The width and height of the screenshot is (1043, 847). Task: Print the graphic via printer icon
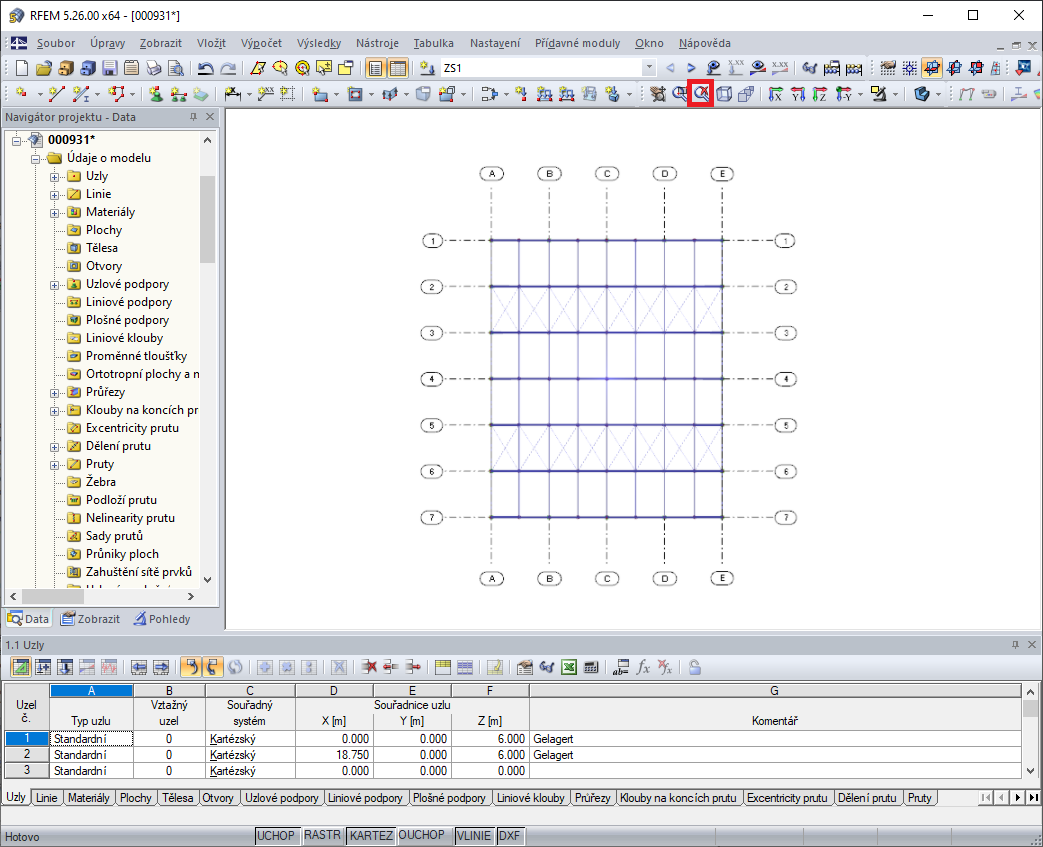point(154,68)
